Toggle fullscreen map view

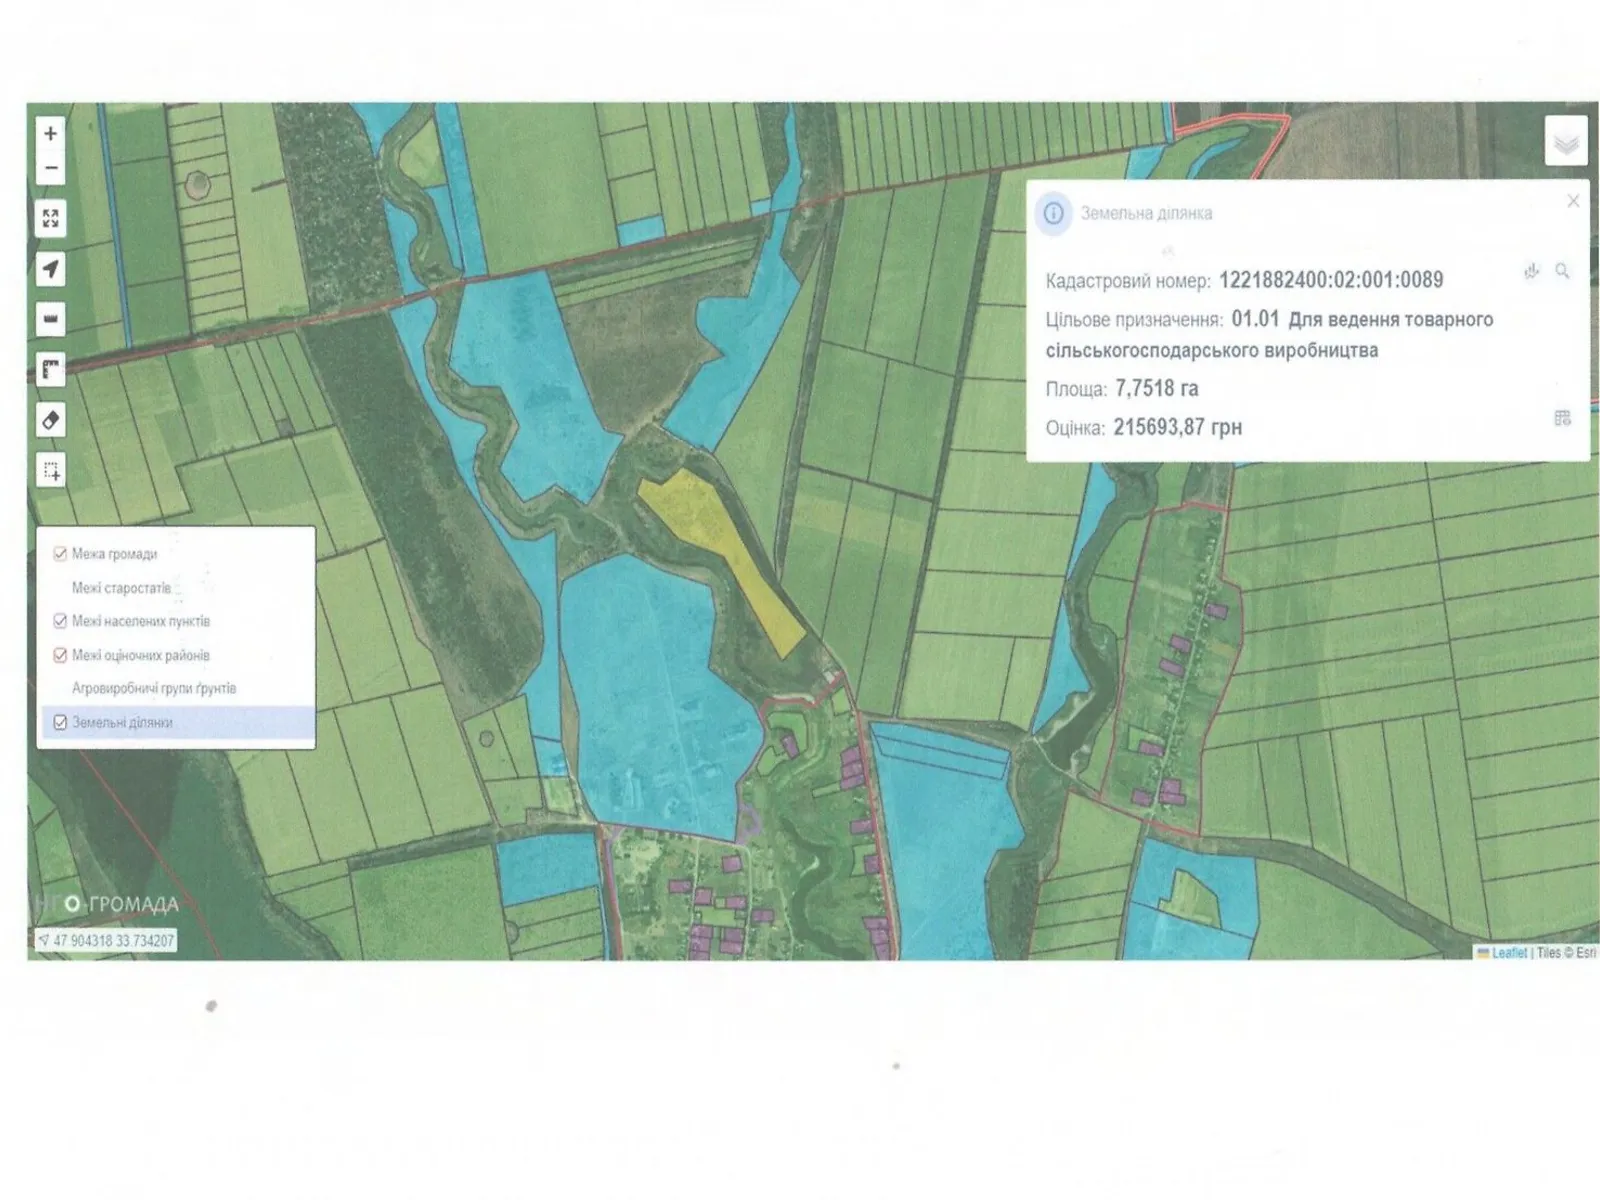pos(51,218)
